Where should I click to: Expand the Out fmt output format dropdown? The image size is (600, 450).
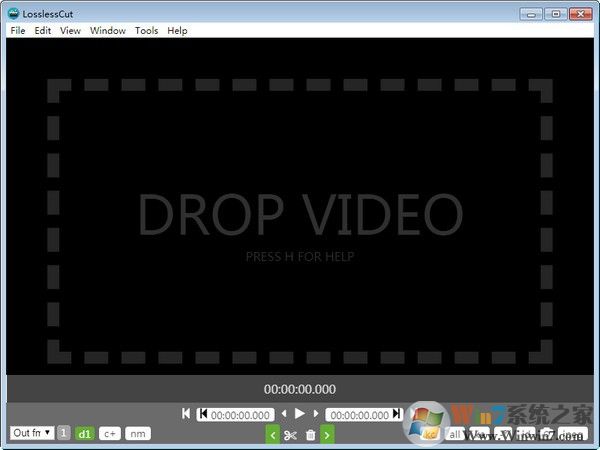coord(32,433)
